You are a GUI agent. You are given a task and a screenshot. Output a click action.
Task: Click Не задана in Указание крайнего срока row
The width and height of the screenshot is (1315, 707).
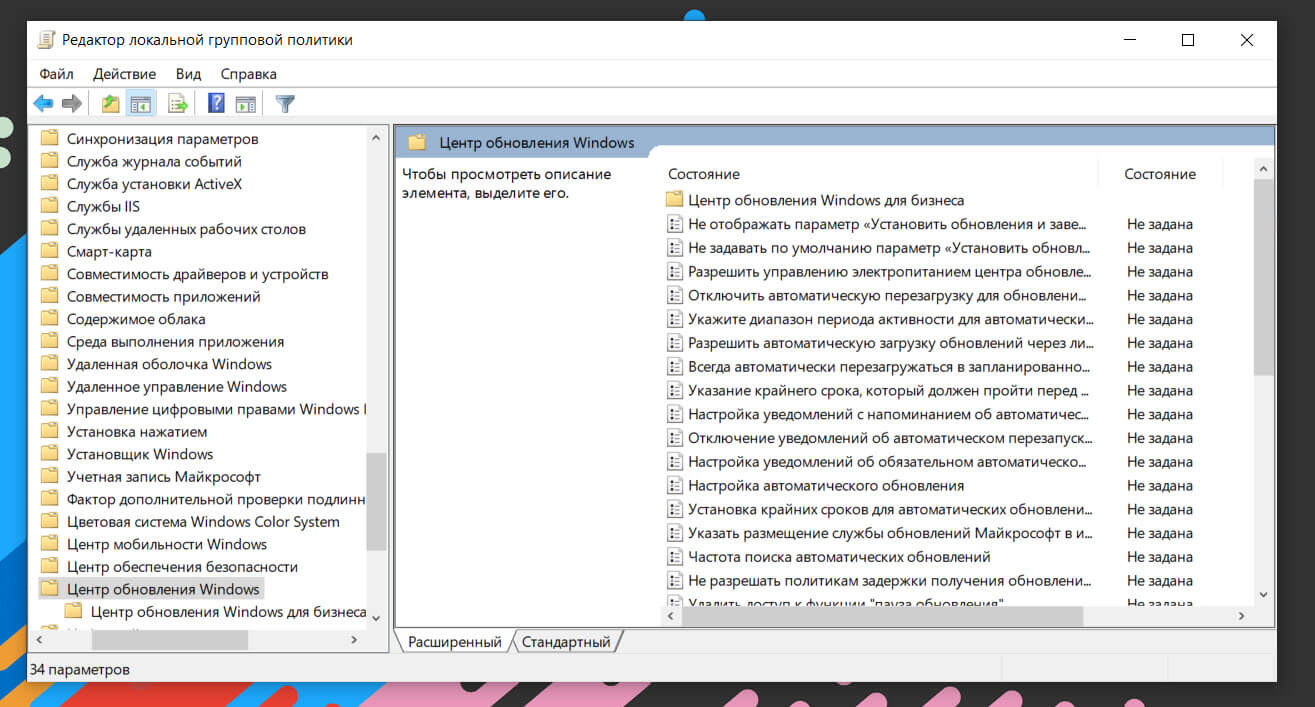(x=1160, y=390)
